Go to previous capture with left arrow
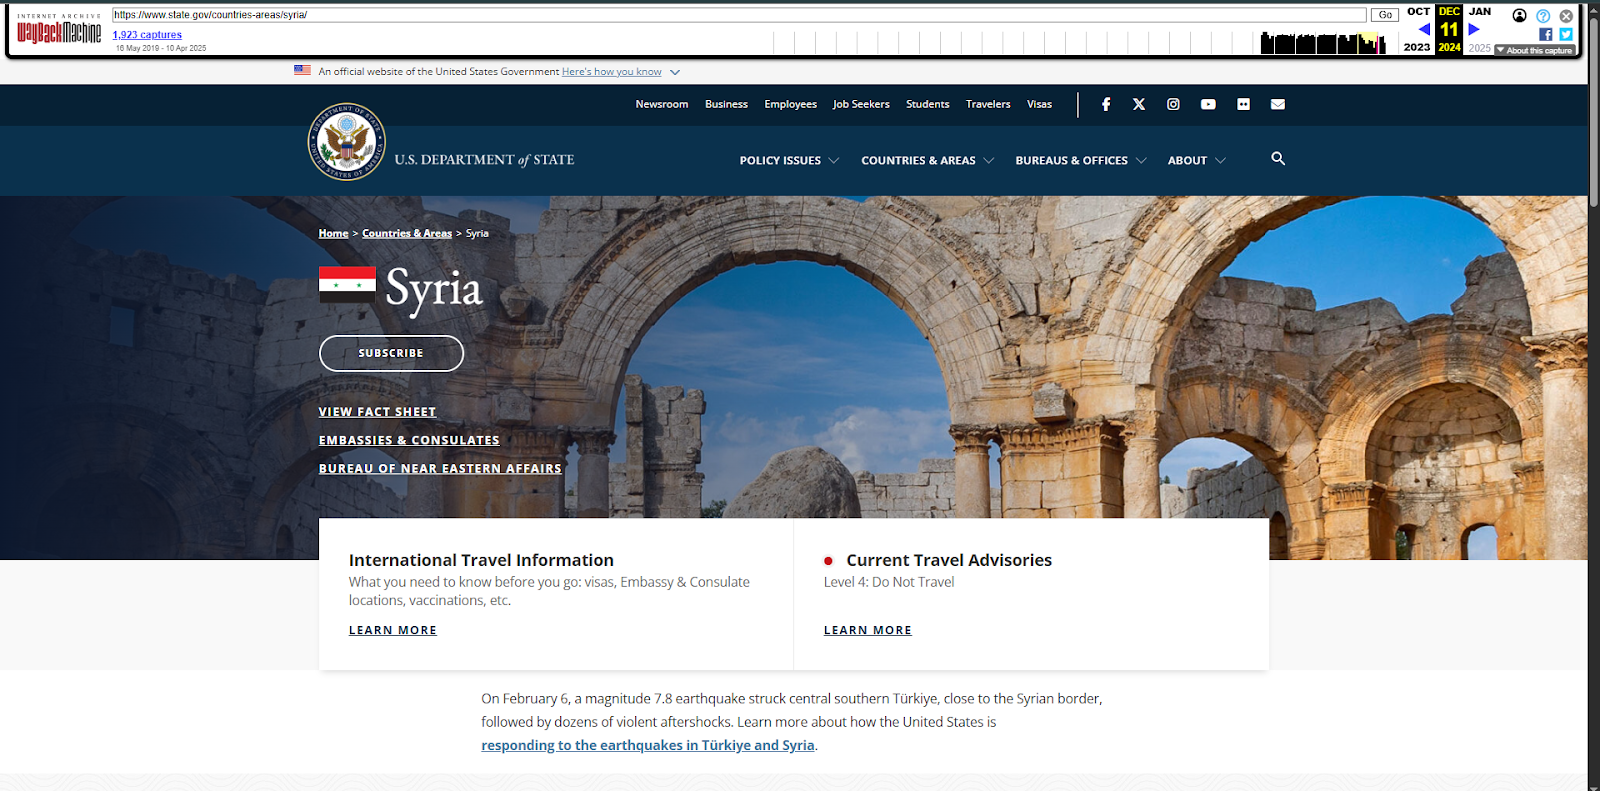 1424,29
